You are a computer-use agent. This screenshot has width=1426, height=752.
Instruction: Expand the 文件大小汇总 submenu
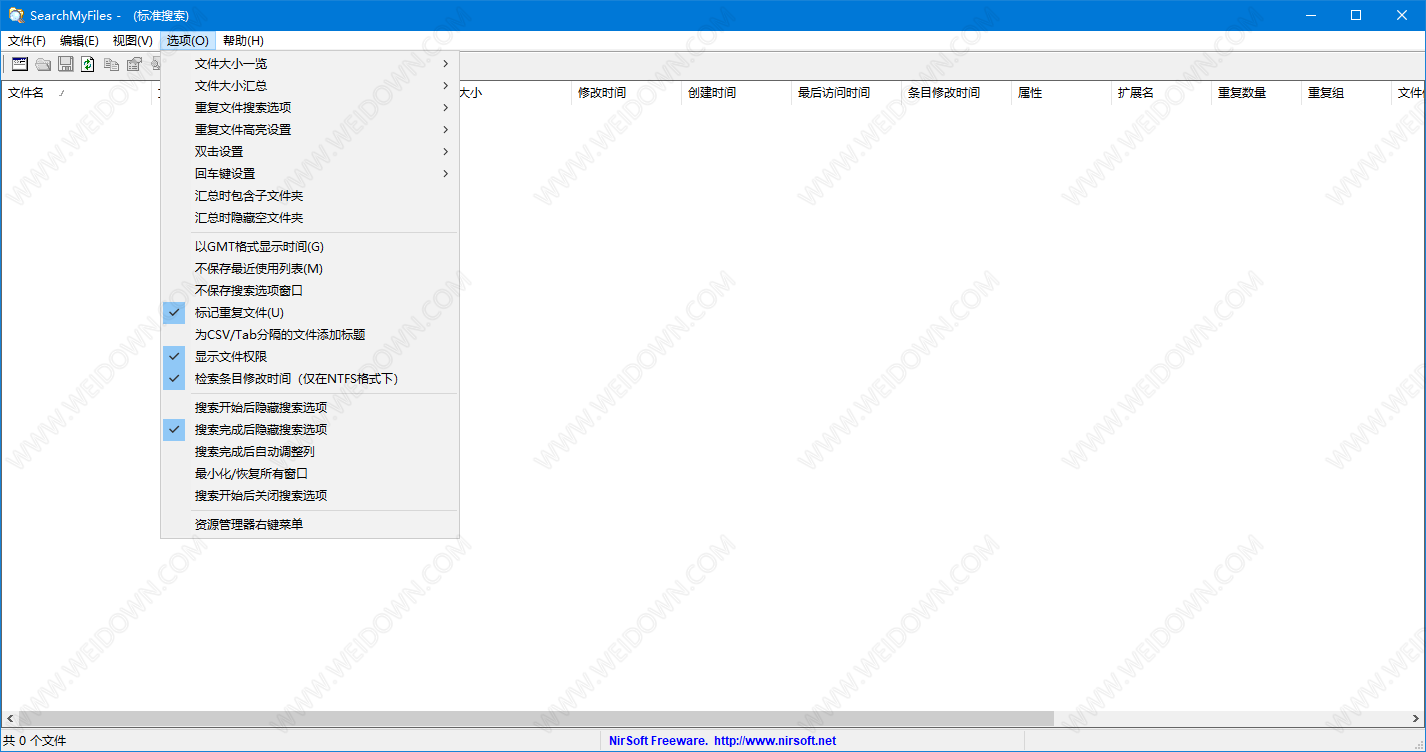click(x=310, y=85)
